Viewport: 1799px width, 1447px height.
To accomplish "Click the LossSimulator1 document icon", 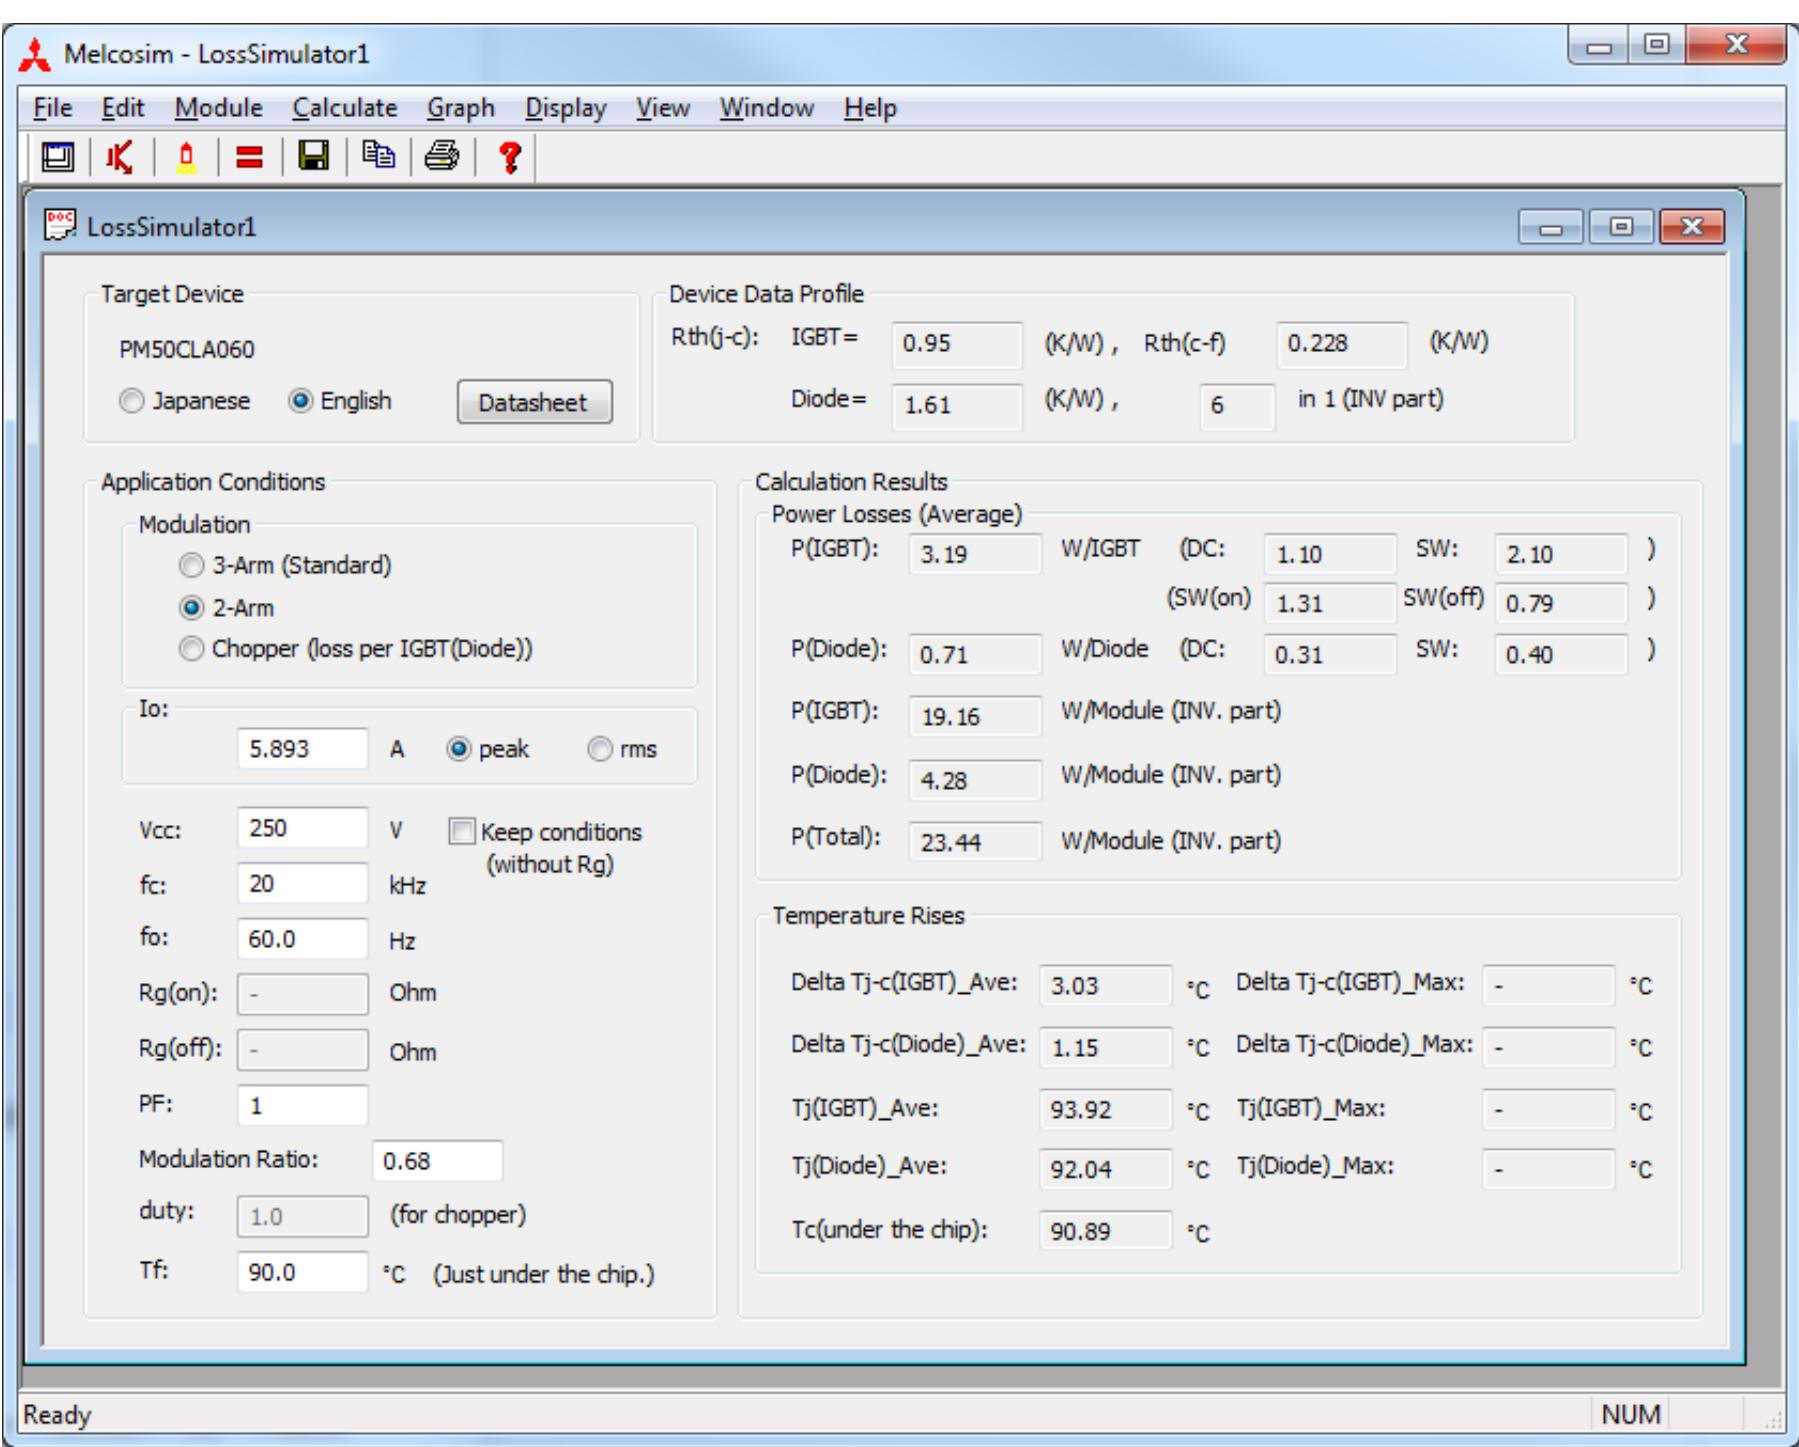I will click(60, 225).
